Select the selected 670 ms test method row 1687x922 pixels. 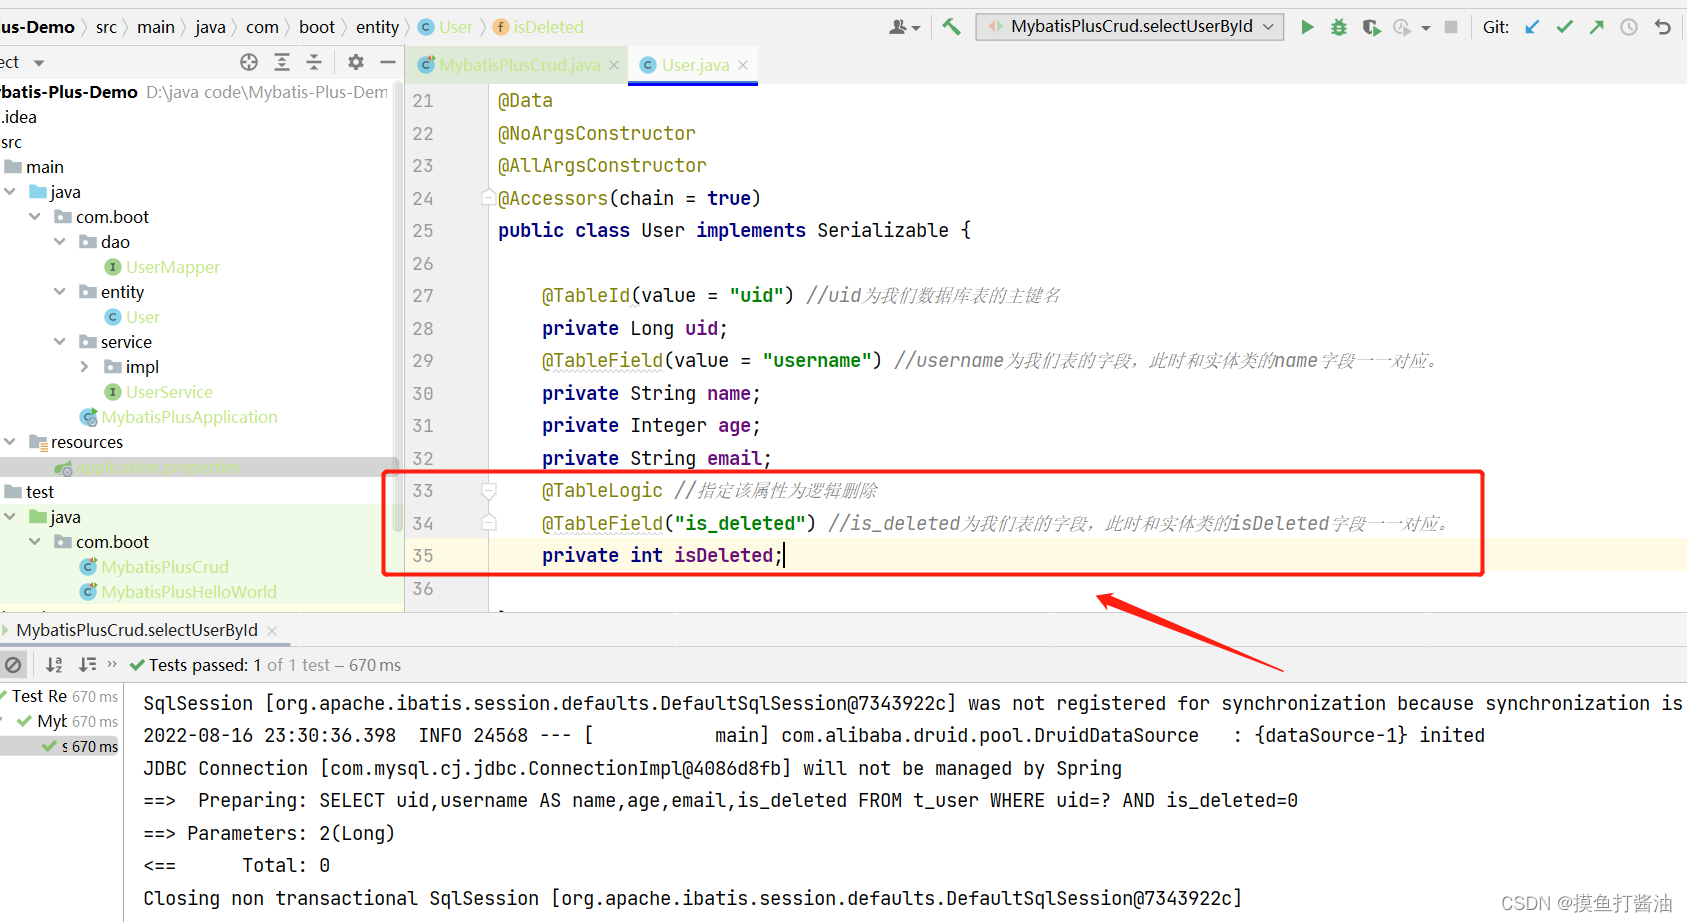click(x=60, y=746)
